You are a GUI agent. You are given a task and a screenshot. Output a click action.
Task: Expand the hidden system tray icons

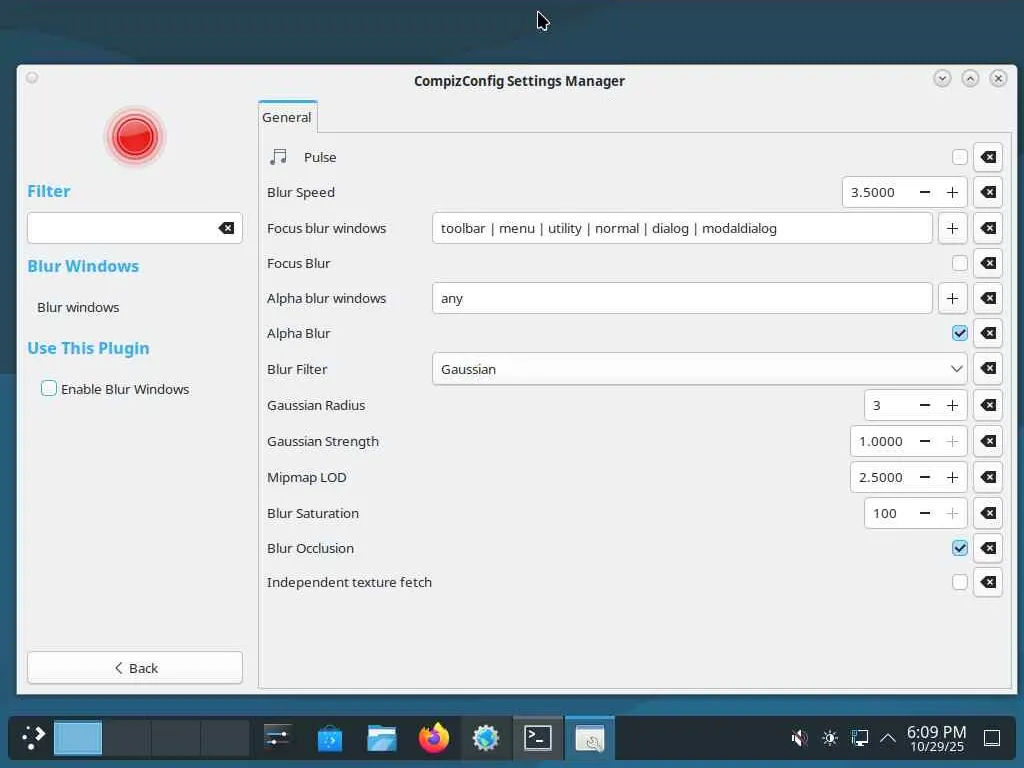(888, 739)
